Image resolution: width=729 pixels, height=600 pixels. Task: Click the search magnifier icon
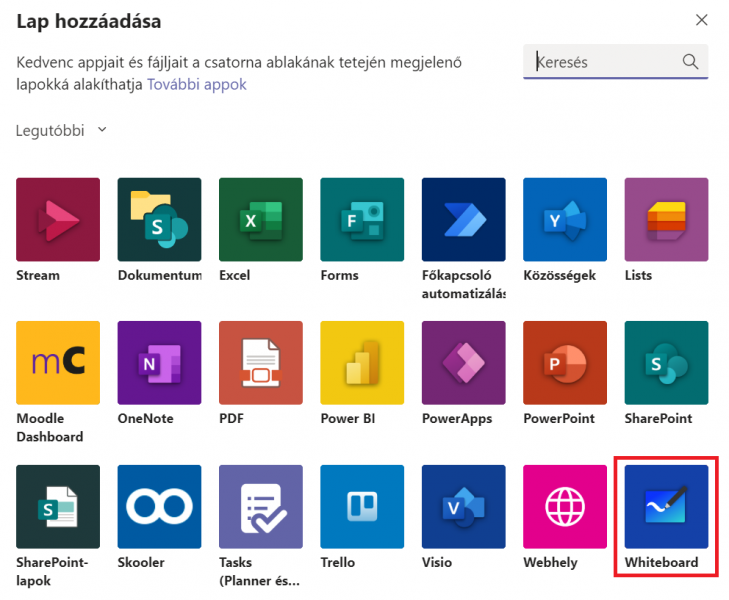point(690,61)
